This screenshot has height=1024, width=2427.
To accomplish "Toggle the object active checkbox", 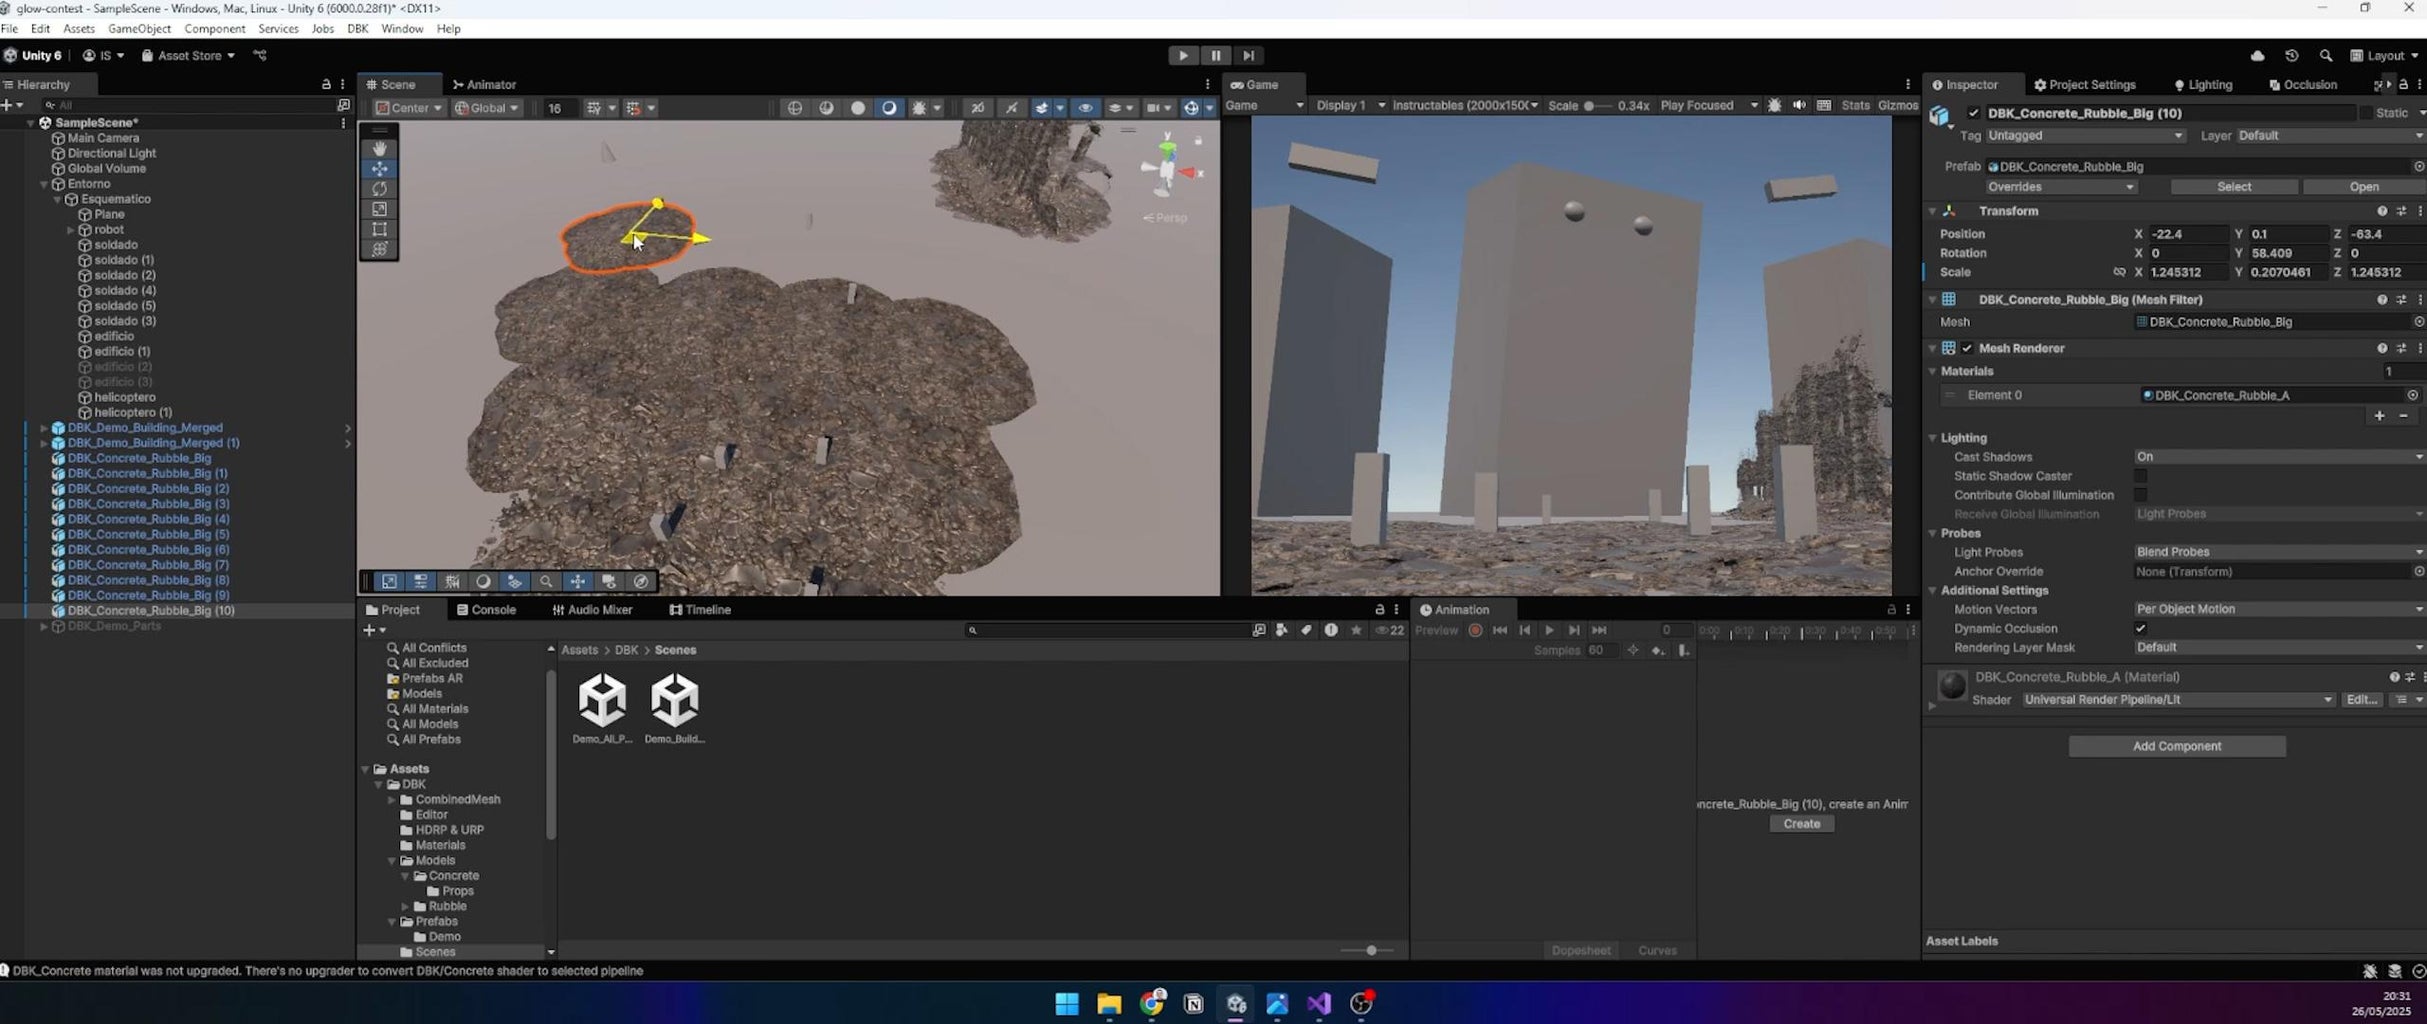I will [x=1973, y=113].
